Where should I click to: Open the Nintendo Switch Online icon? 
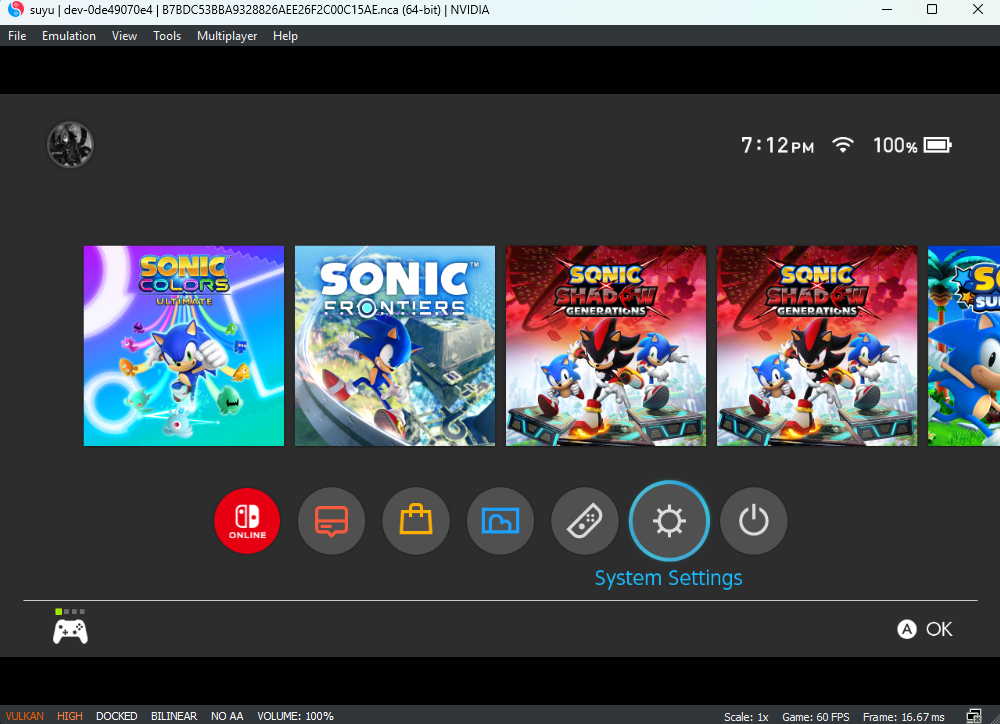point(247,521)
